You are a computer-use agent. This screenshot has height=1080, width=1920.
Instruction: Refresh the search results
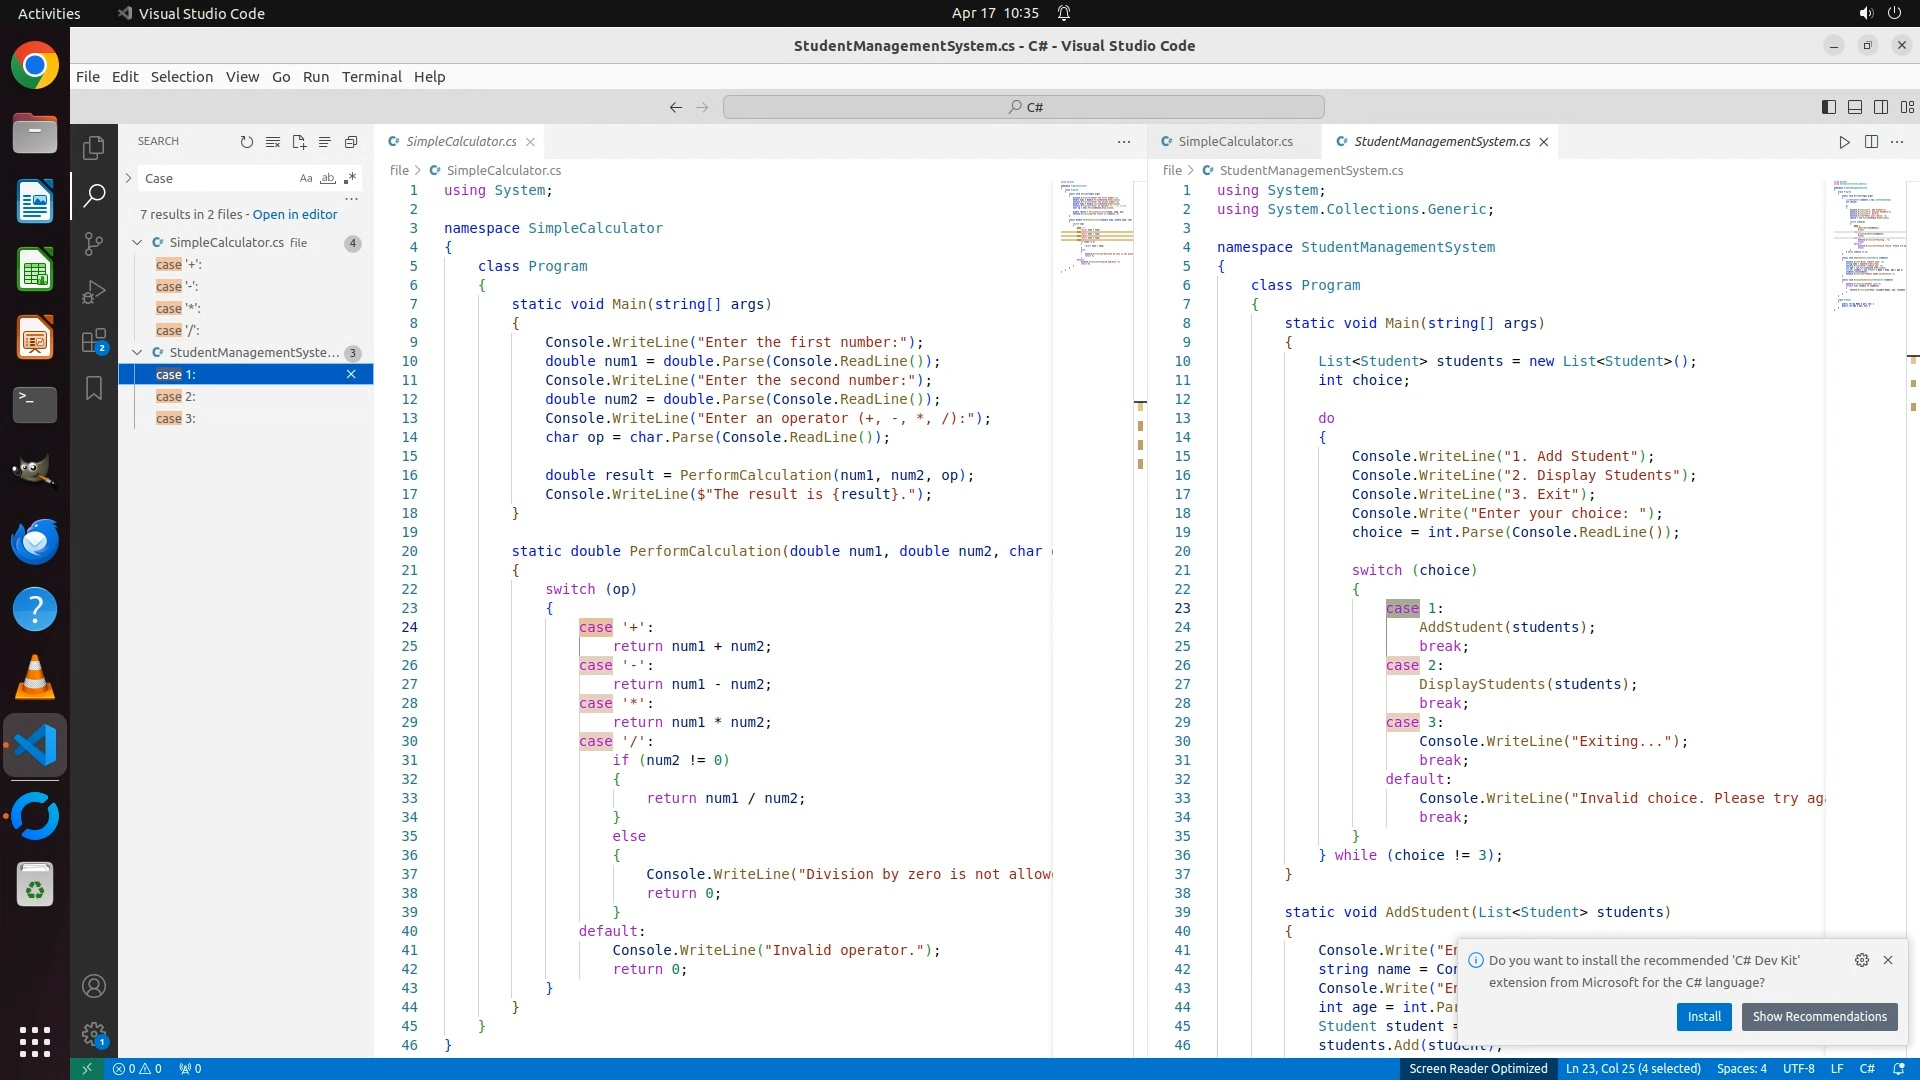coord(246,142)
